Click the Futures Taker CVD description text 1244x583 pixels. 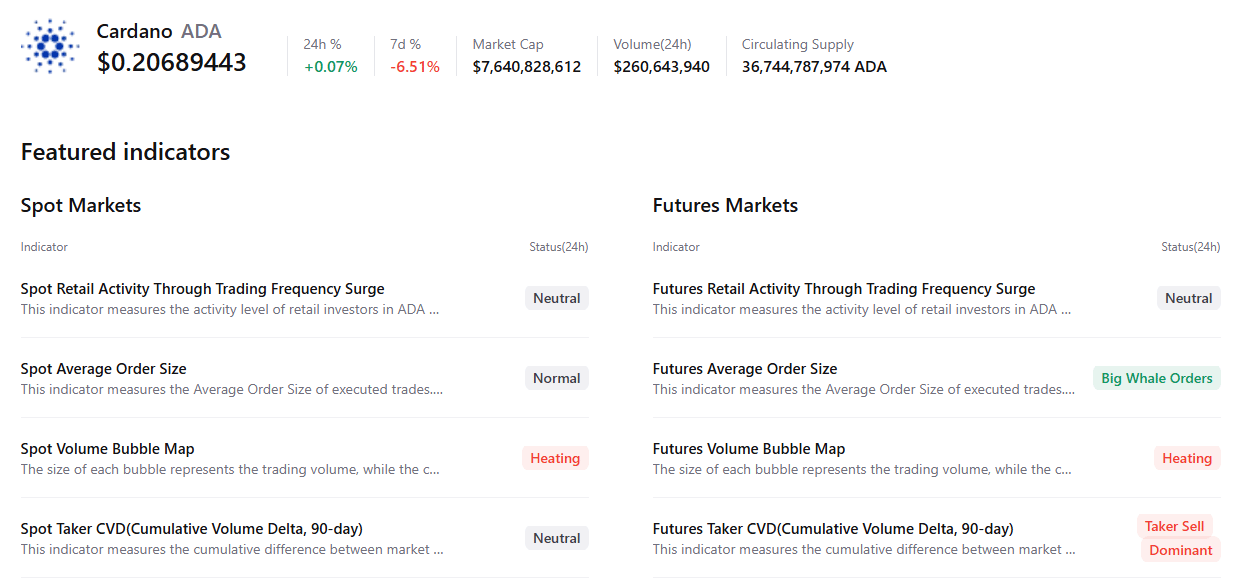(864, 550)
